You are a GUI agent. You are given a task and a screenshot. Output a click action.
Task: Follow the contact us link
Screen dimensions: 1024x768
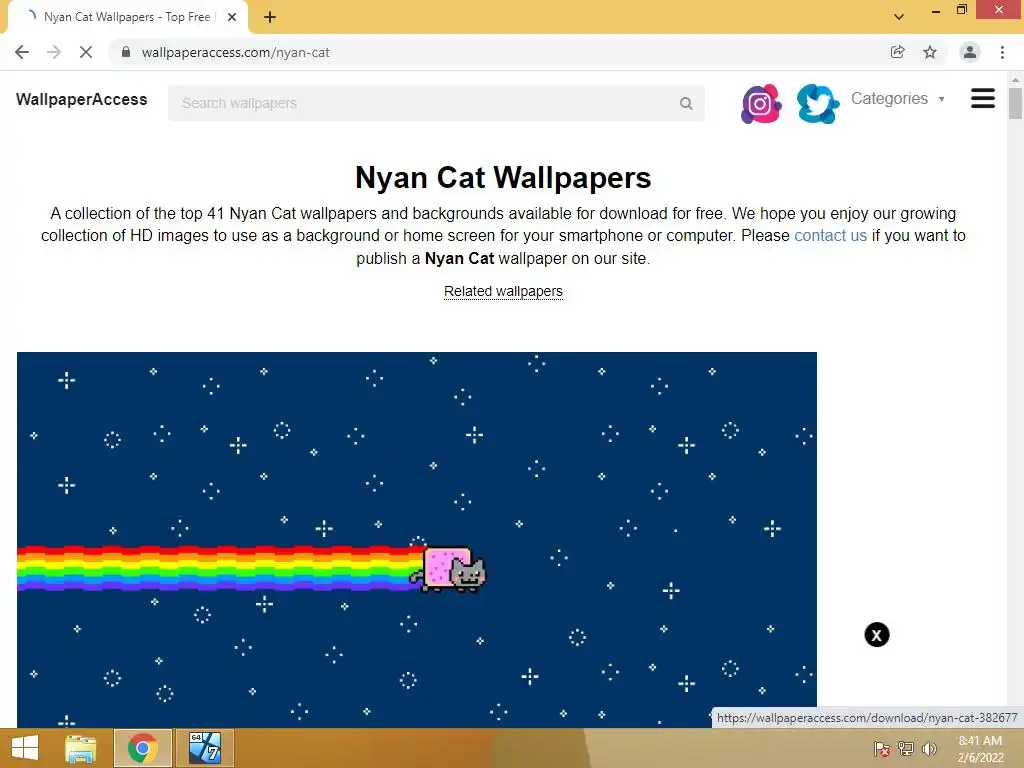[830, 235]
